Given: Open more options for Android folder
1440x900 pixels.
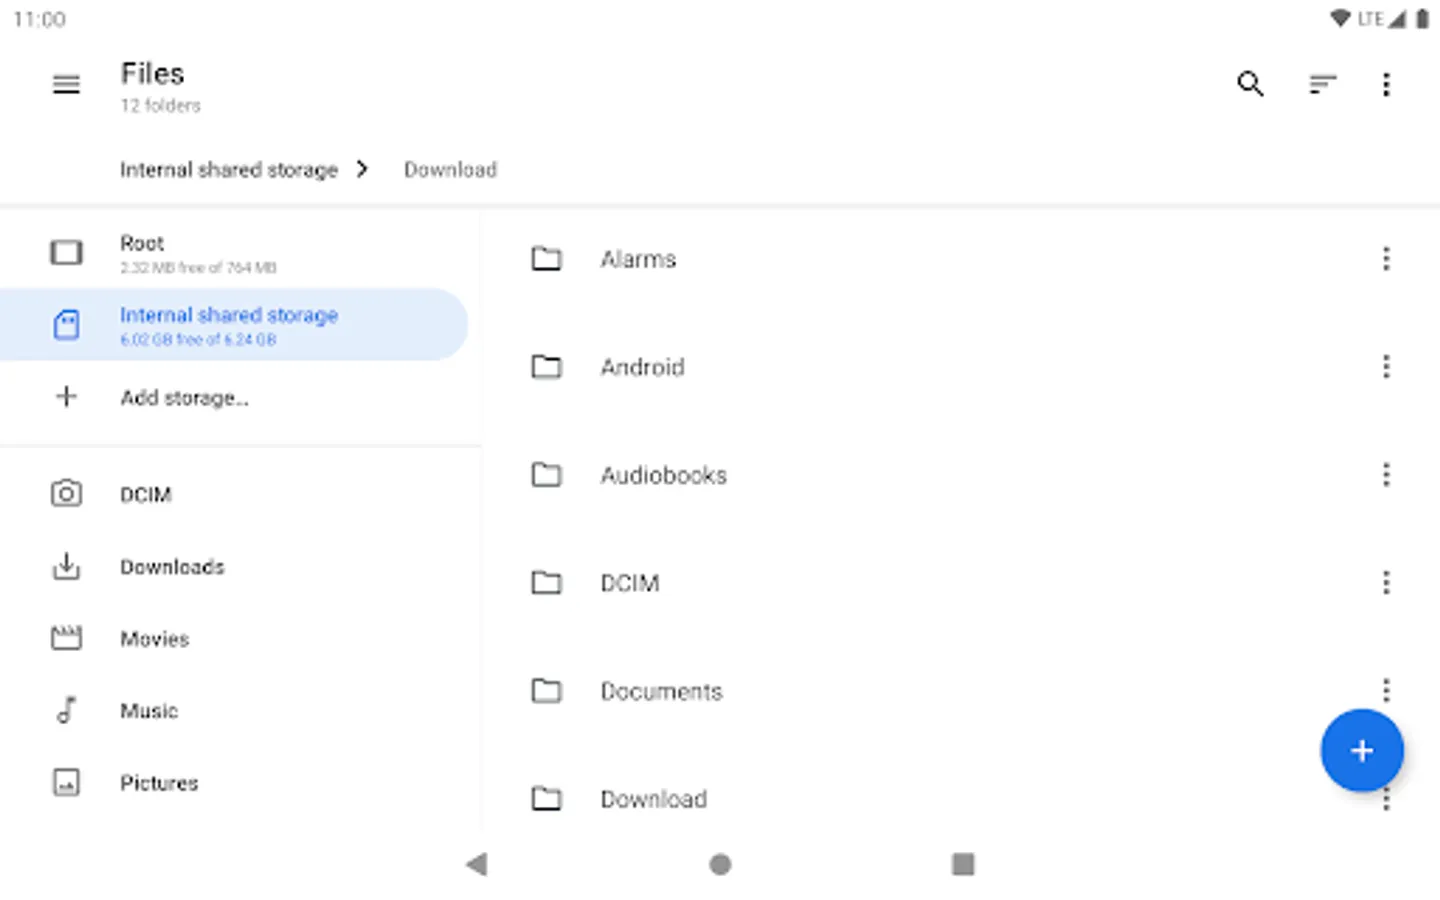Looking at the screenshot, I should (x=1386, y=367).
